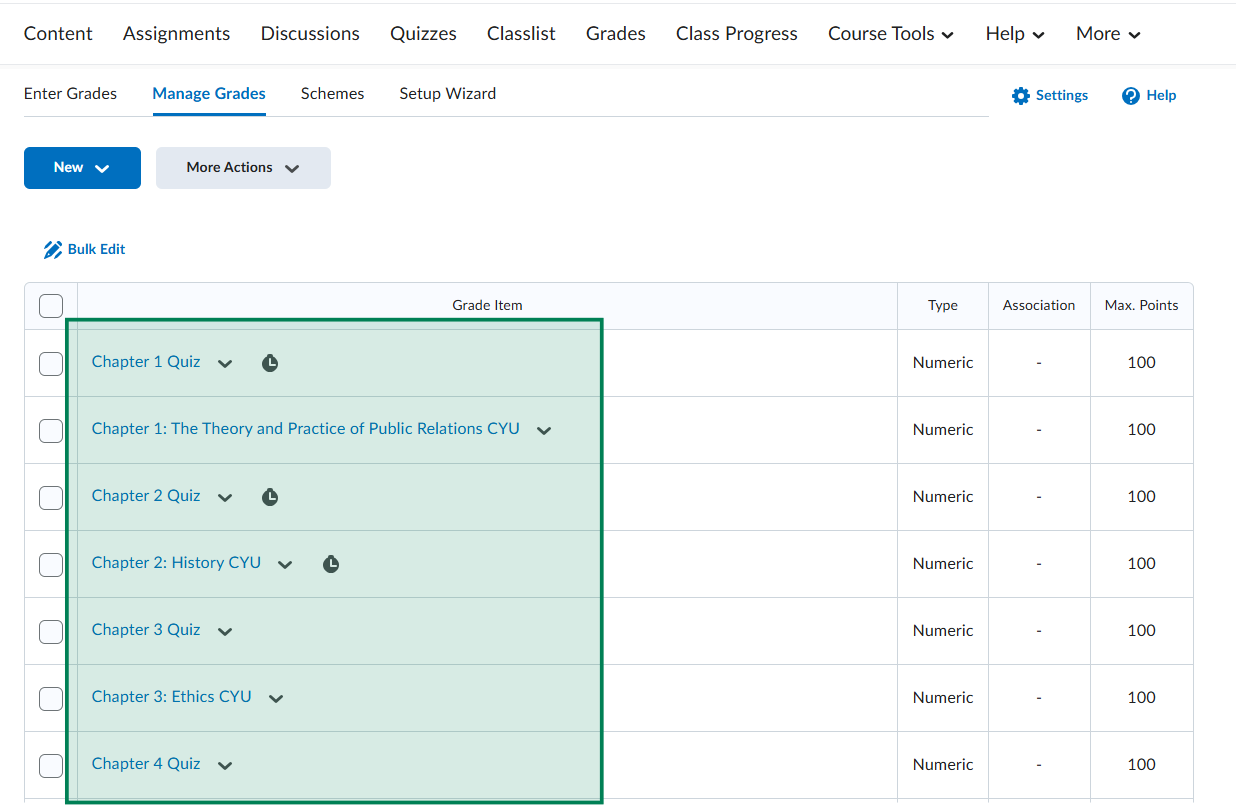Expand the More Actions dropdown
This screenshot has height=805, width=1236.
pyautogui.click(x=243, y=168)
